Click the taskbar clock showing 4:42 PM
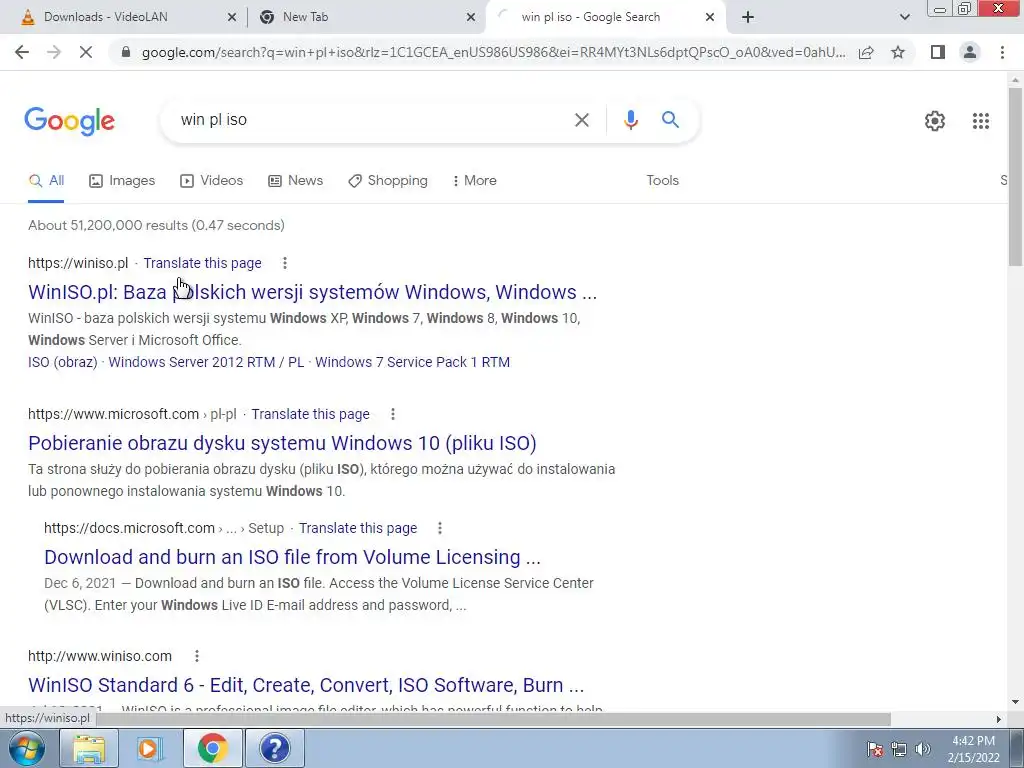 coord(973,749)
